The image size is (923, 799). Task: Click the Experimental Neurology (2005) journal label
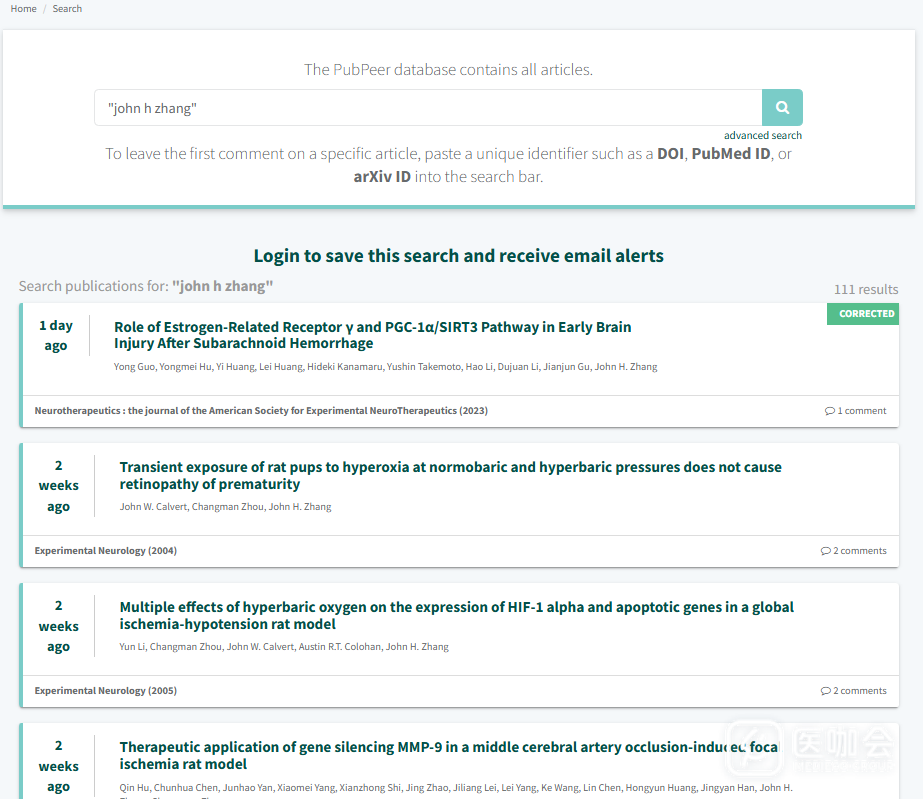click(x=106, y=691)
